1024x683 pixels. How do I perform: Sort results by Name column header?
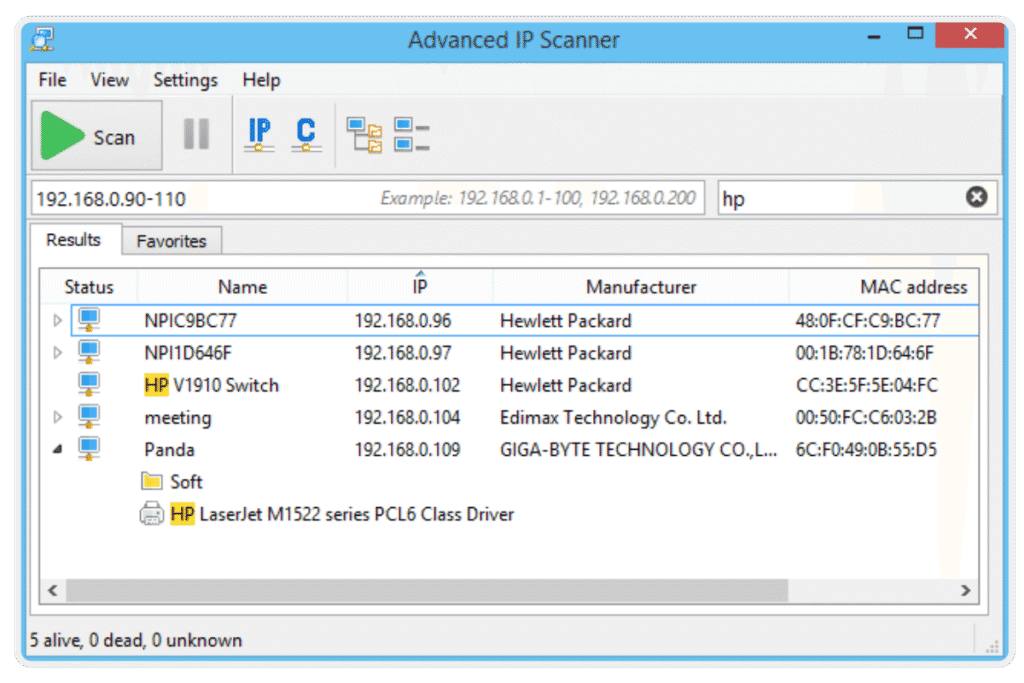tap(242, 287)
